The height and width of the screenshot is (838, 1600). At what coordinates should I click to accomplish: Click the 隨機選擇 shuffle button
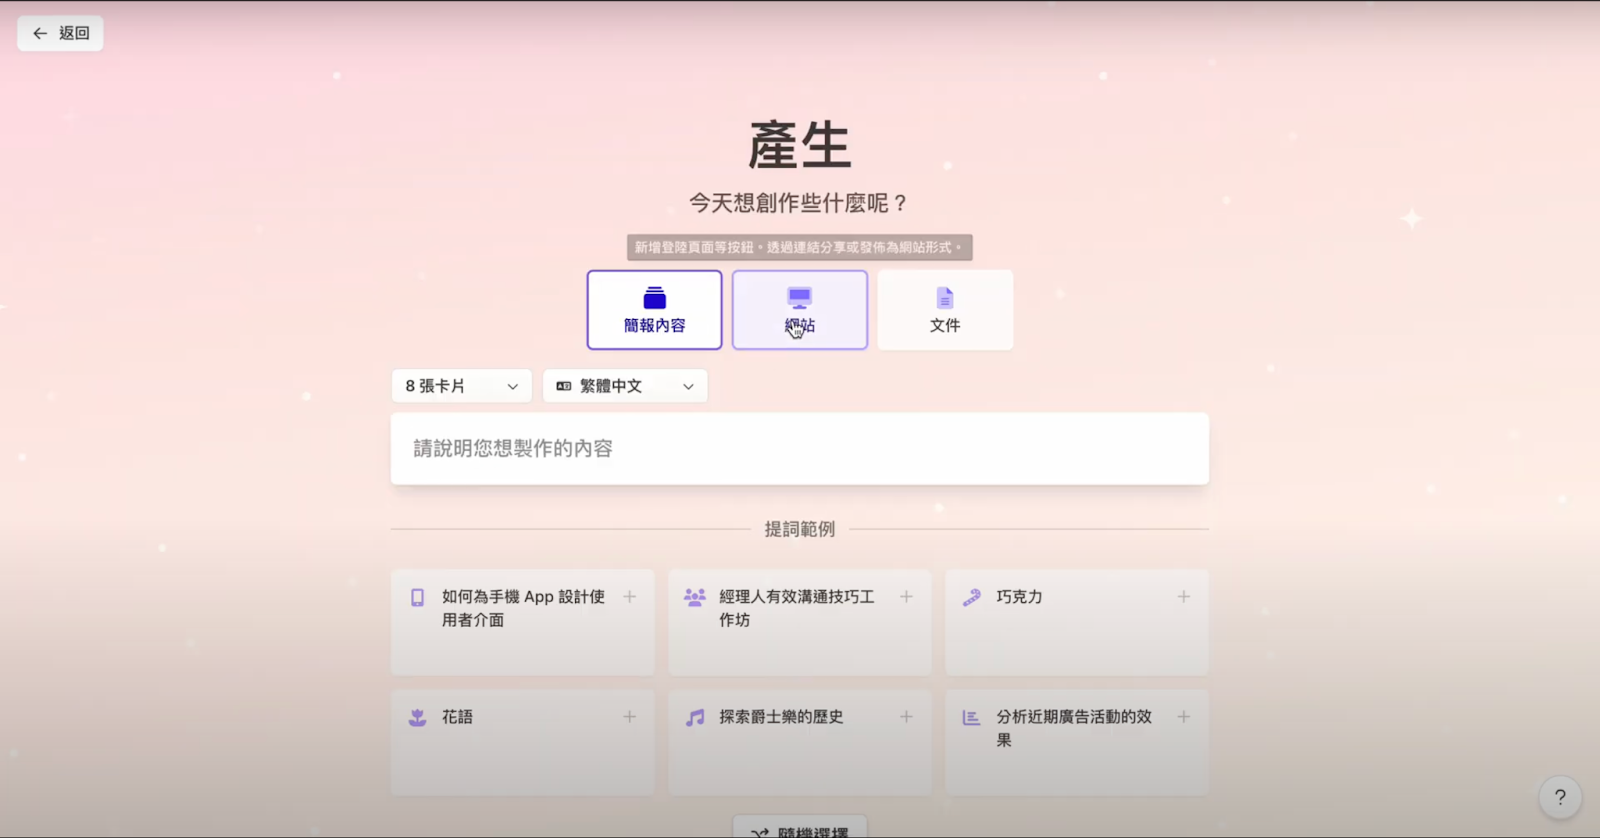pyautogui.click(x=800, y=828)
